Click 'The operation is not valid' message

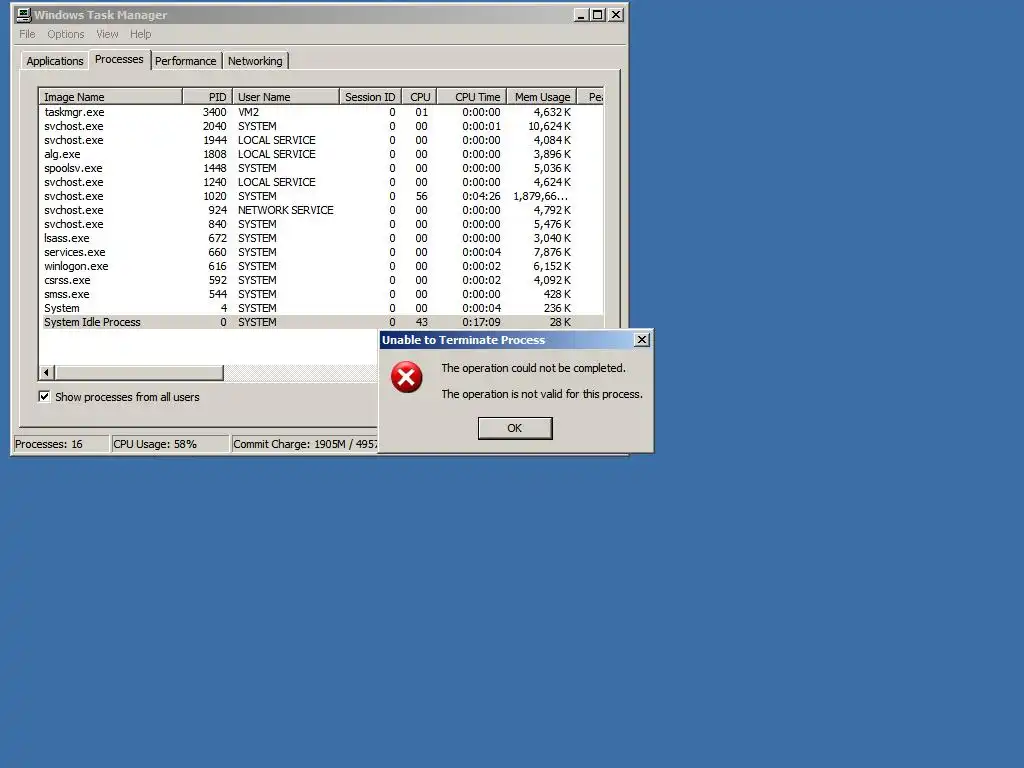coord(542,394)
